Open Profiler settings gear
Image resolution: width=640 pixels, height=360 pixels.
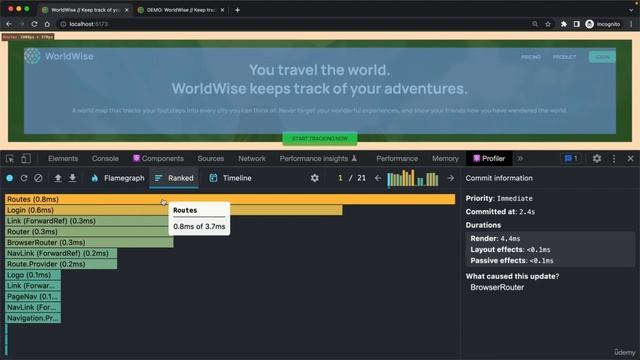(x=315, y=178)
